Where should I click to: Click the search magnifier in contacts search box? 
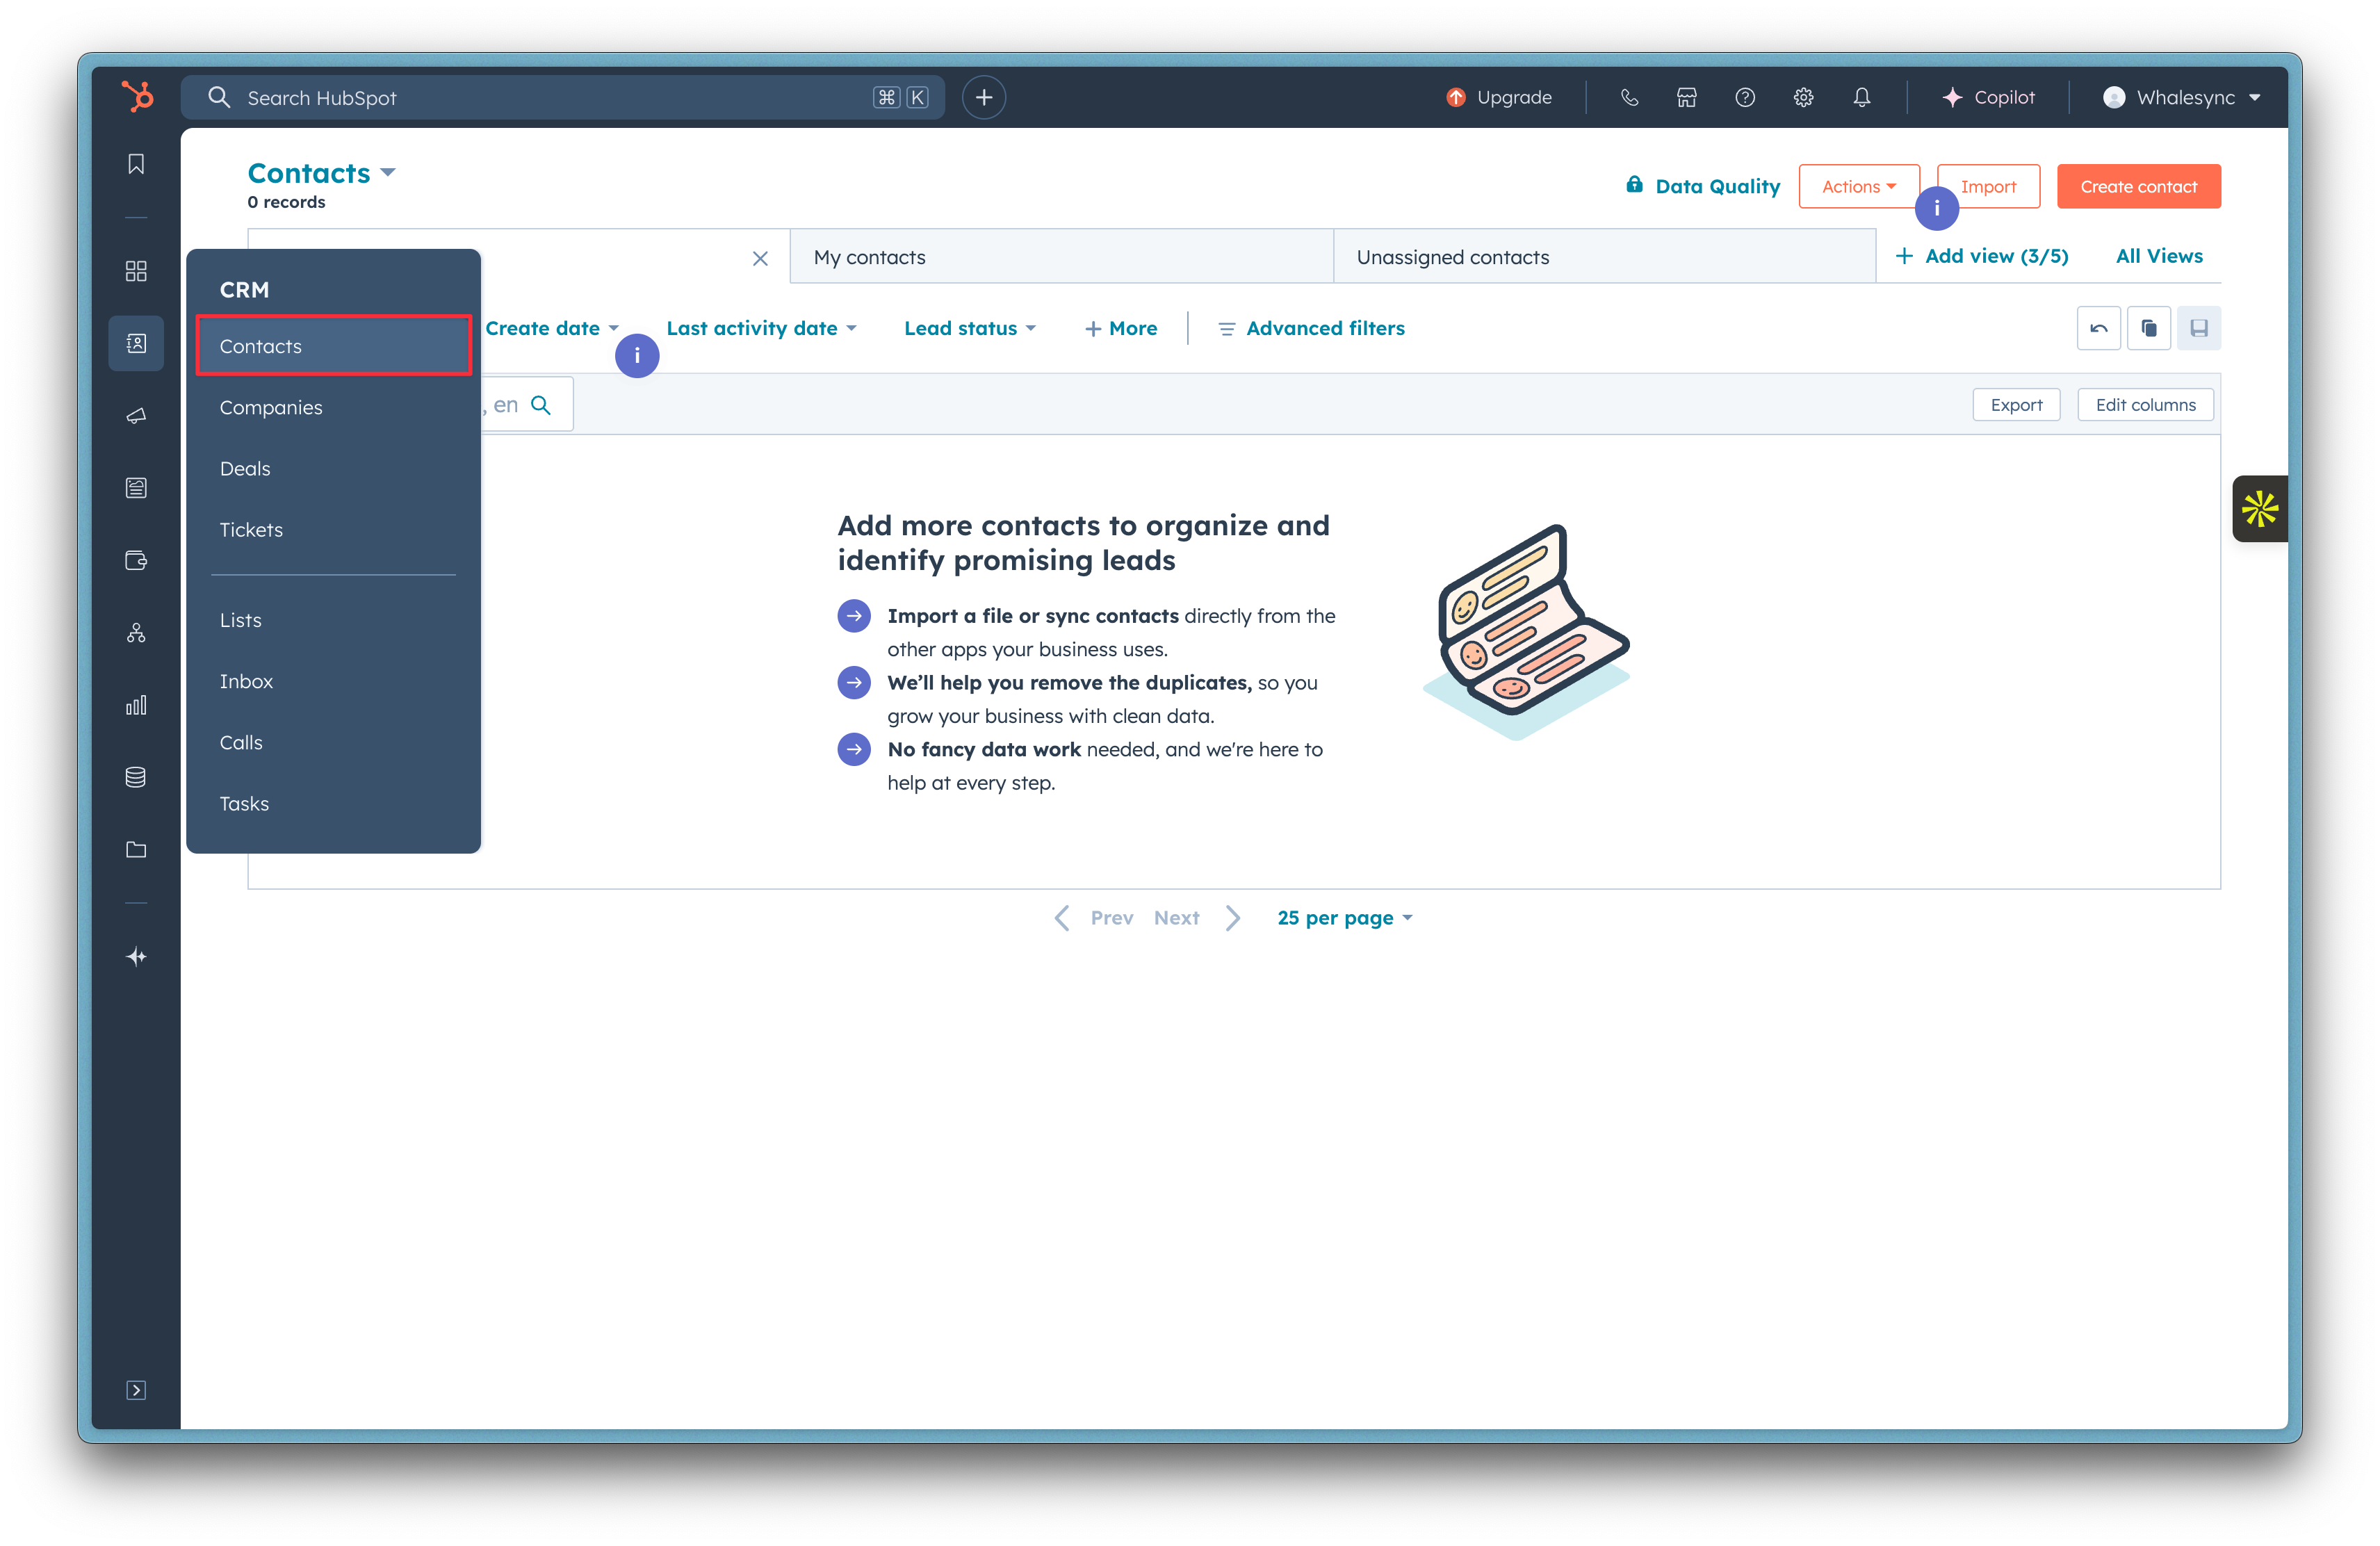pos(541,405)
